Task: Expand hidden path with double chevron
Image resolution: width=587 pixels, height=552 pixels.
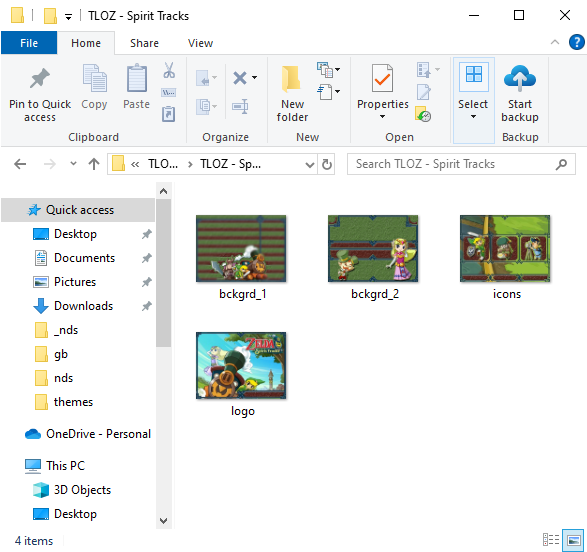Action: click(135, 164)
